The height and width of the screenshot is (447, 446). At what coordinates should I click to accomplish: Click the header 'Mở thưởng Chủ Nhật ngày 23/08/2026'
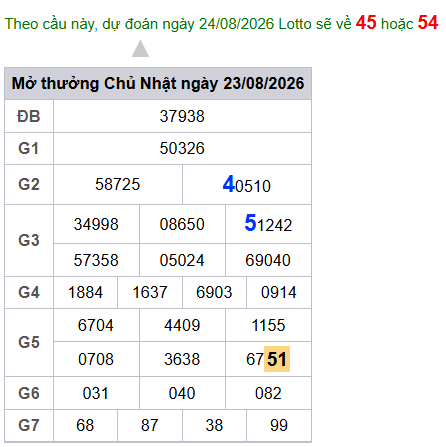[158, 83]
